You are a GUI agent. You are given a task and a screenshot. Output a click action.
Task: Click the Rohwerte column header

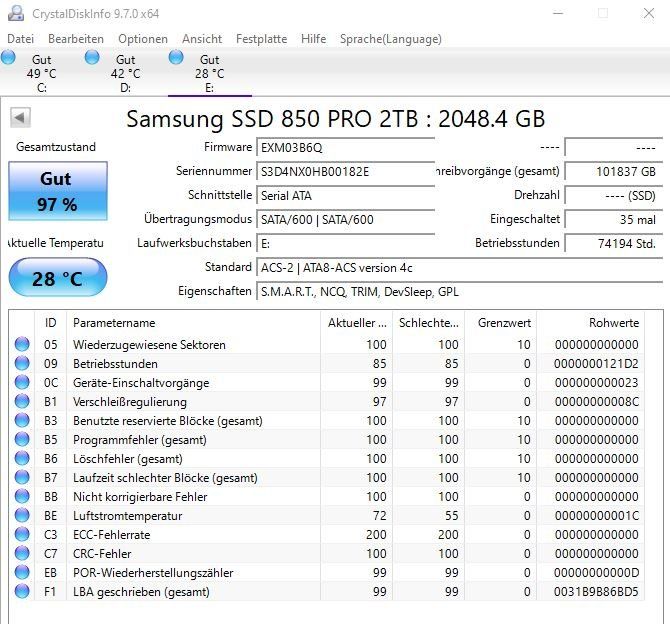pos(591,323)
